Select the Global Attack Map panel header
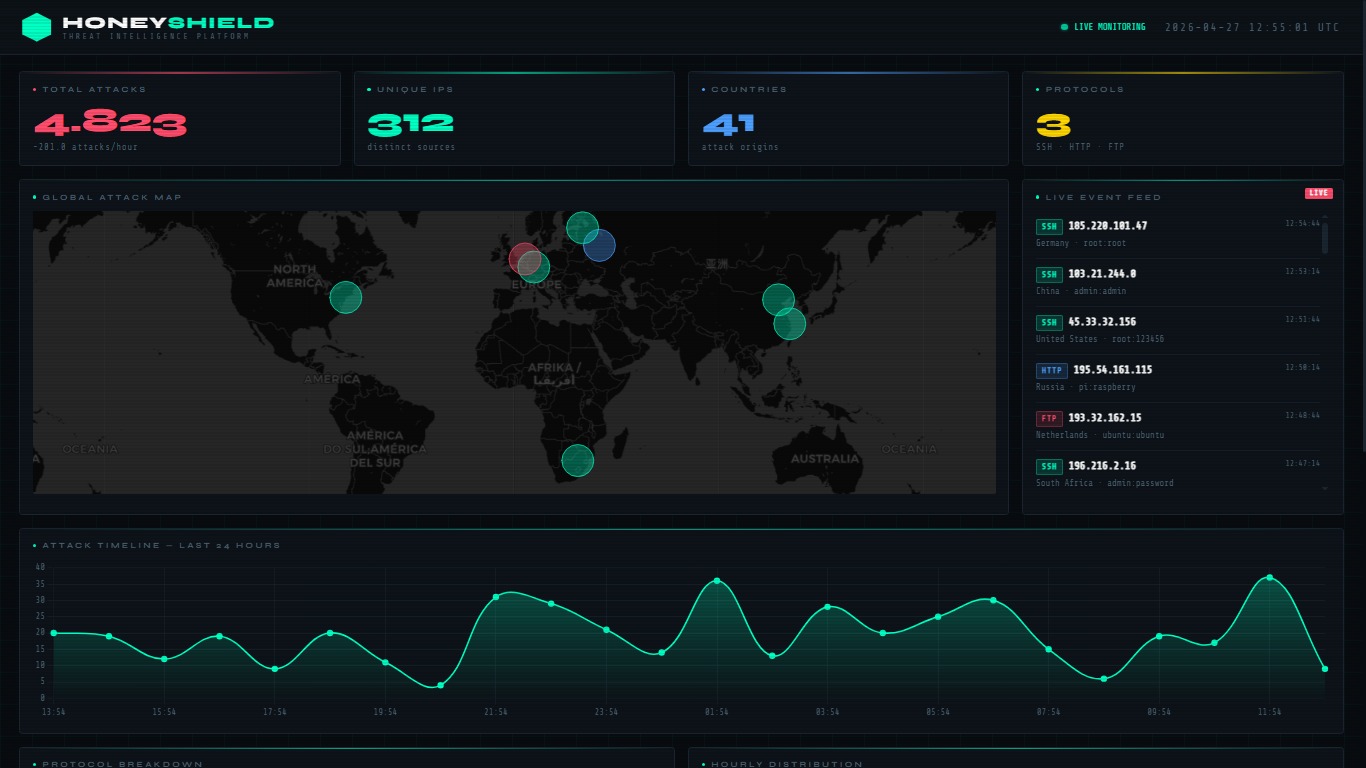This screenshot has width=1366, height=768. click(x=110, y=197)
